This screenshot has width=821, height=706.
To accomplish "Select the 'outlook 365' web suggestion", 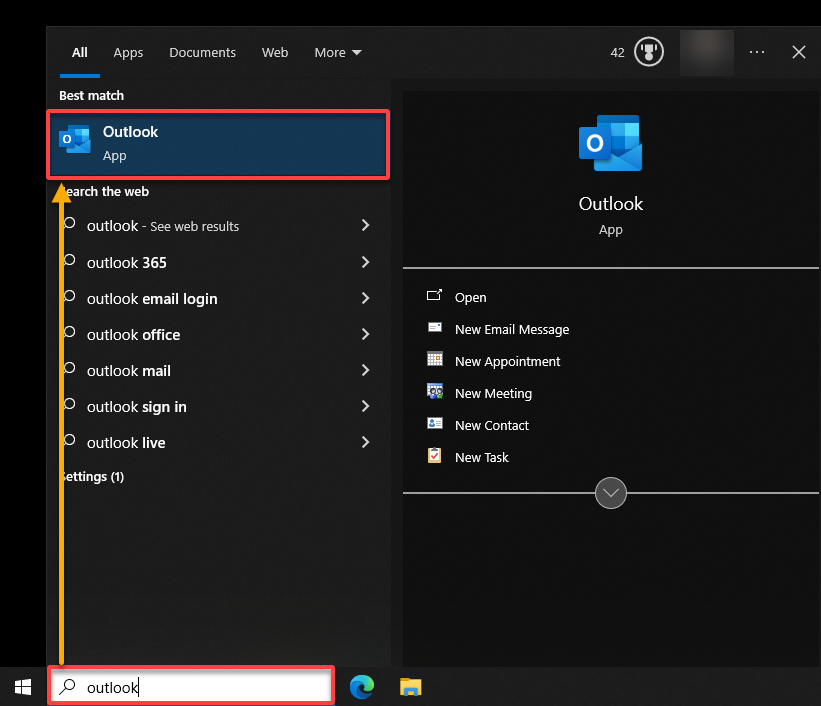I will (127, 262).
